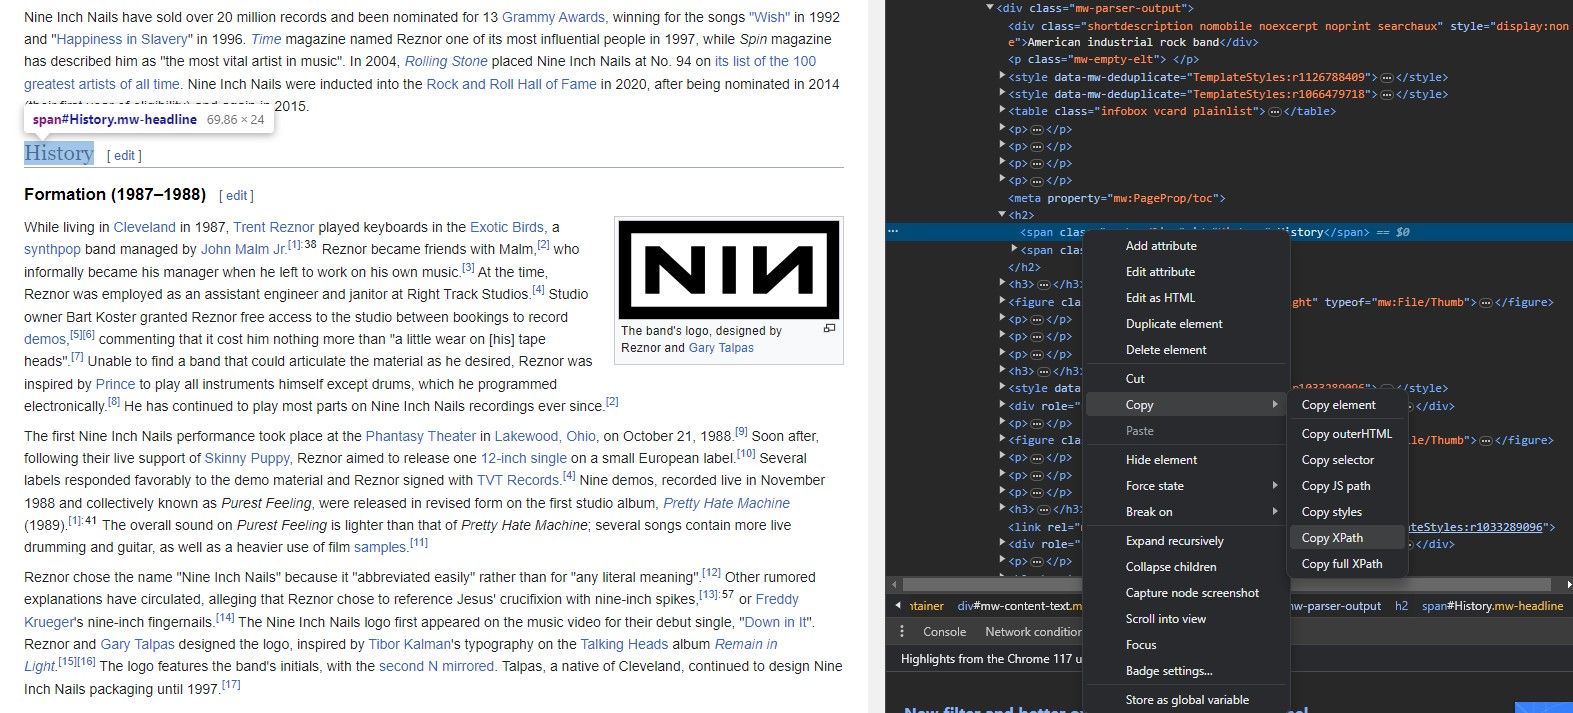Select Copy selector in the Copy submenu
The height and width of the screenshot is (713, 1573).
[1337, 460]
